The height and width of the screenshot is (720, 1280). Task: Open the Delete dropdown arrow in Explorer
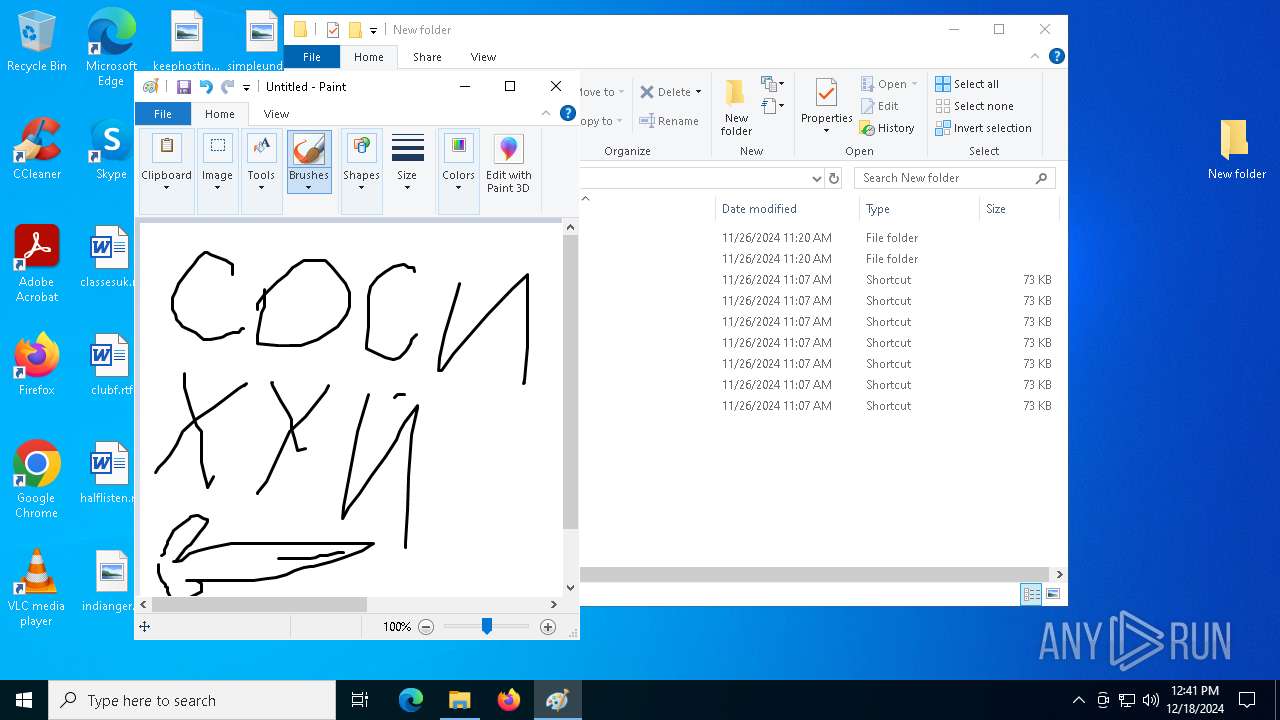coord(698,92)
